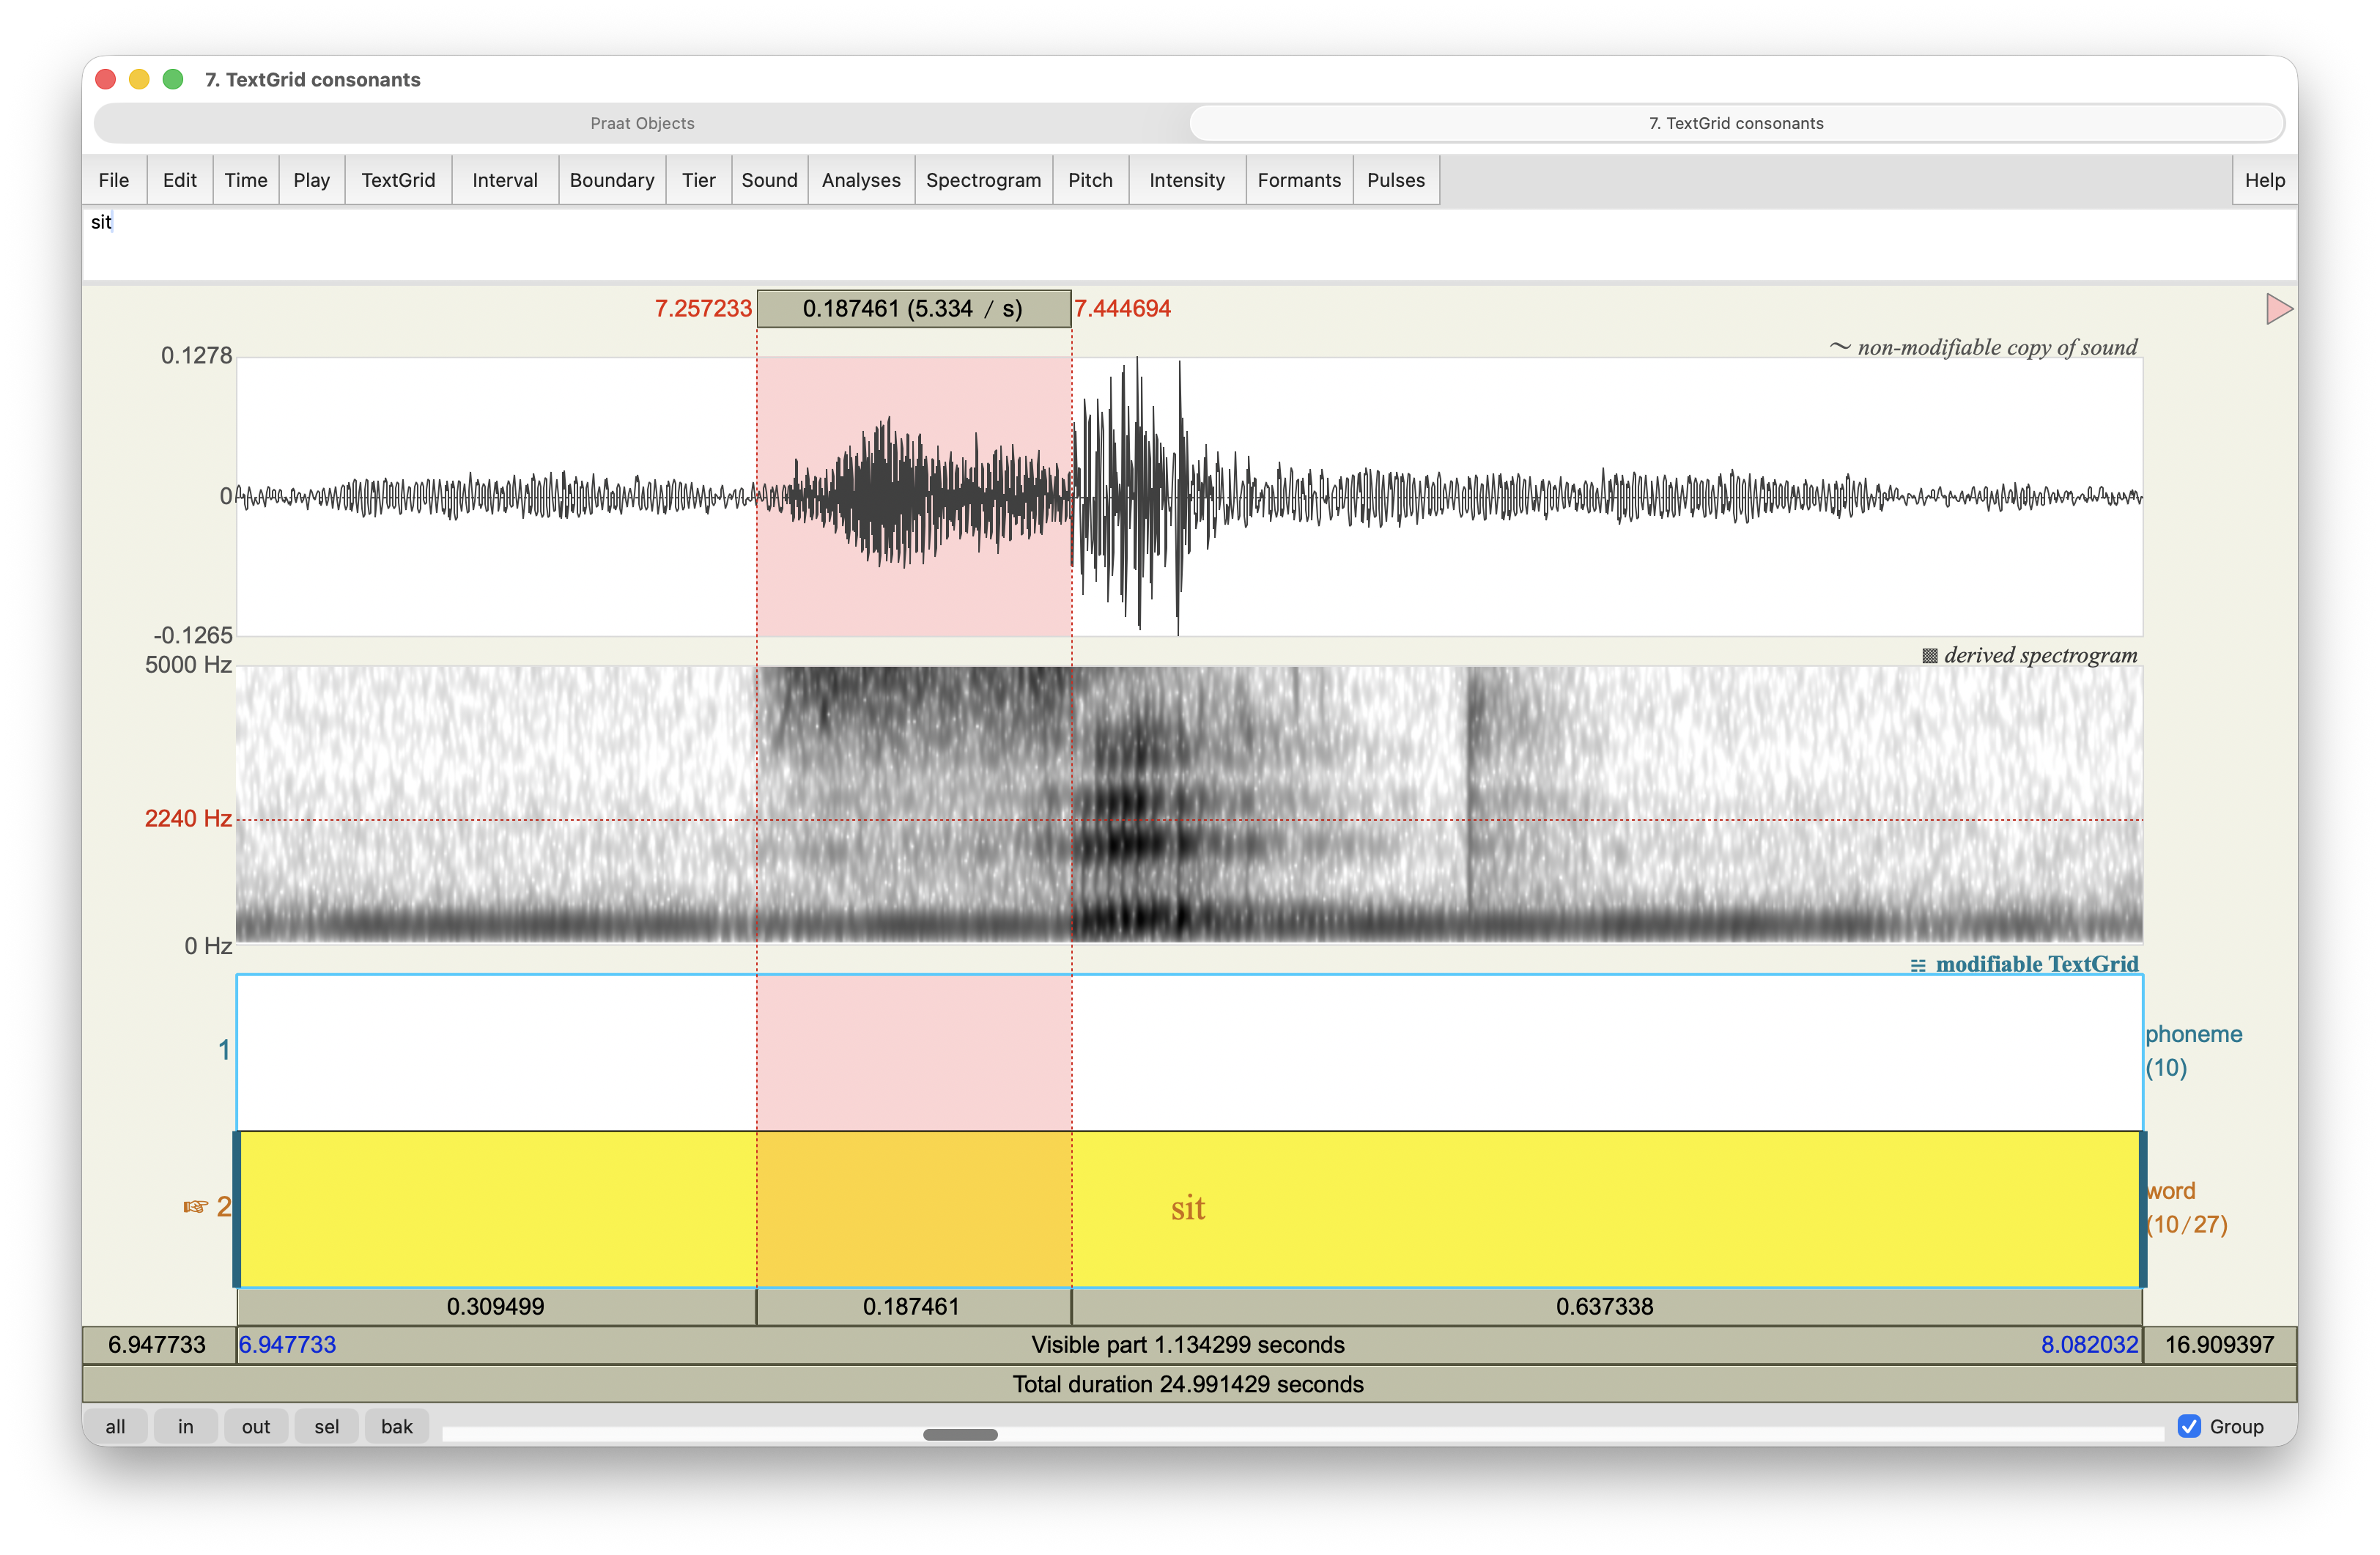Open the Tier menu

click(699, 180)
